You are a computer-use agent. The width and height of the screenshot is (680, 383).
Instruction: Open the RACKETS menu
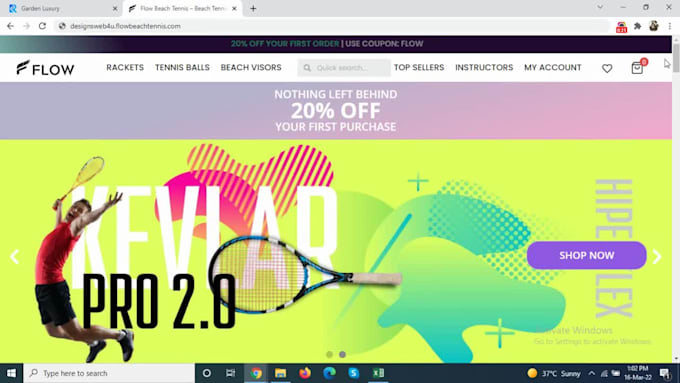125,68
